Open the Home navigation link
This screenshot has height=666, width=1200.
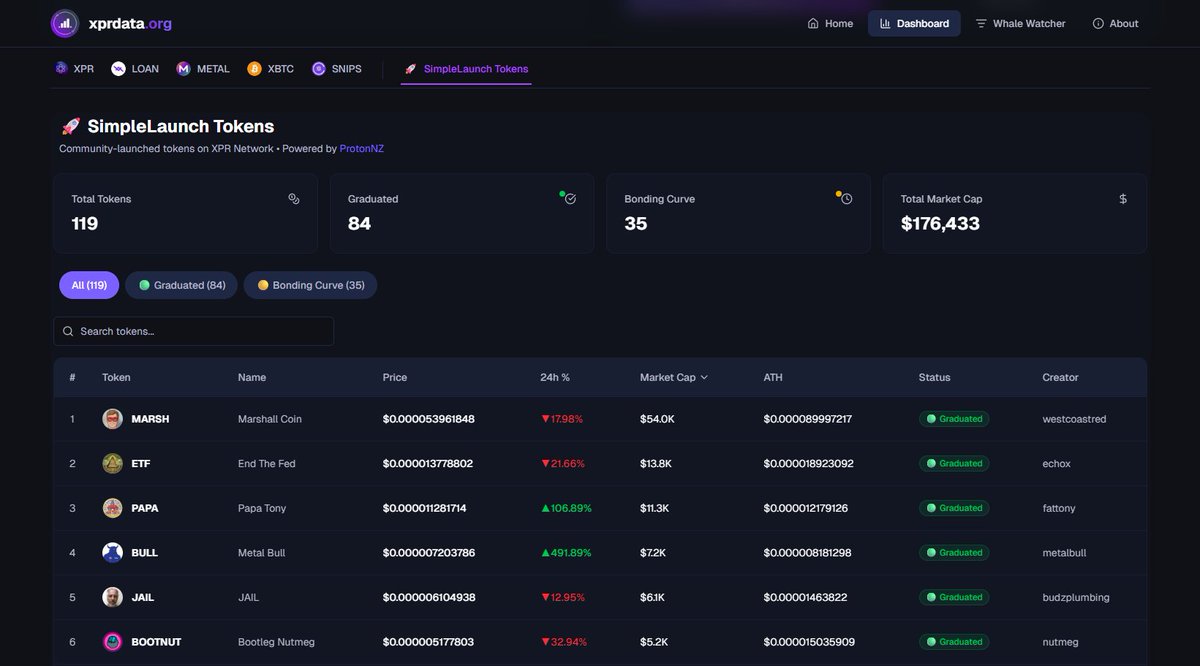pos(830,23)
